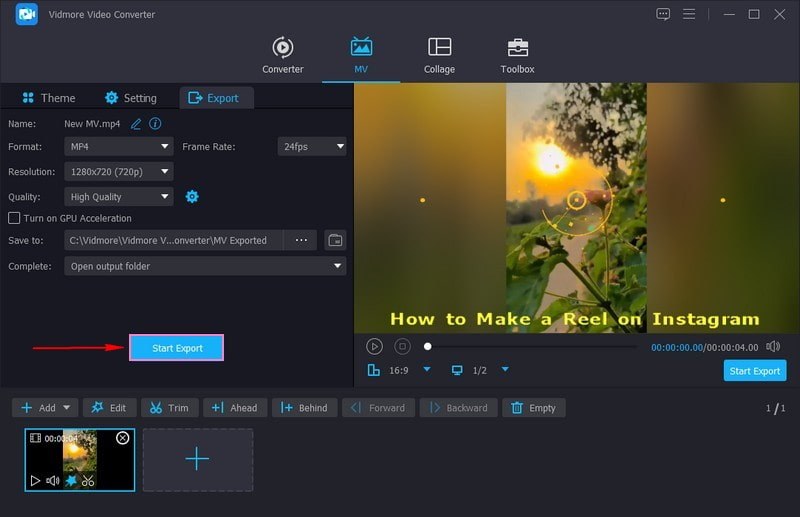This screenshot has height=517, width=800.
Task: Remove the clip using its X icon
Action: (123, 438)
